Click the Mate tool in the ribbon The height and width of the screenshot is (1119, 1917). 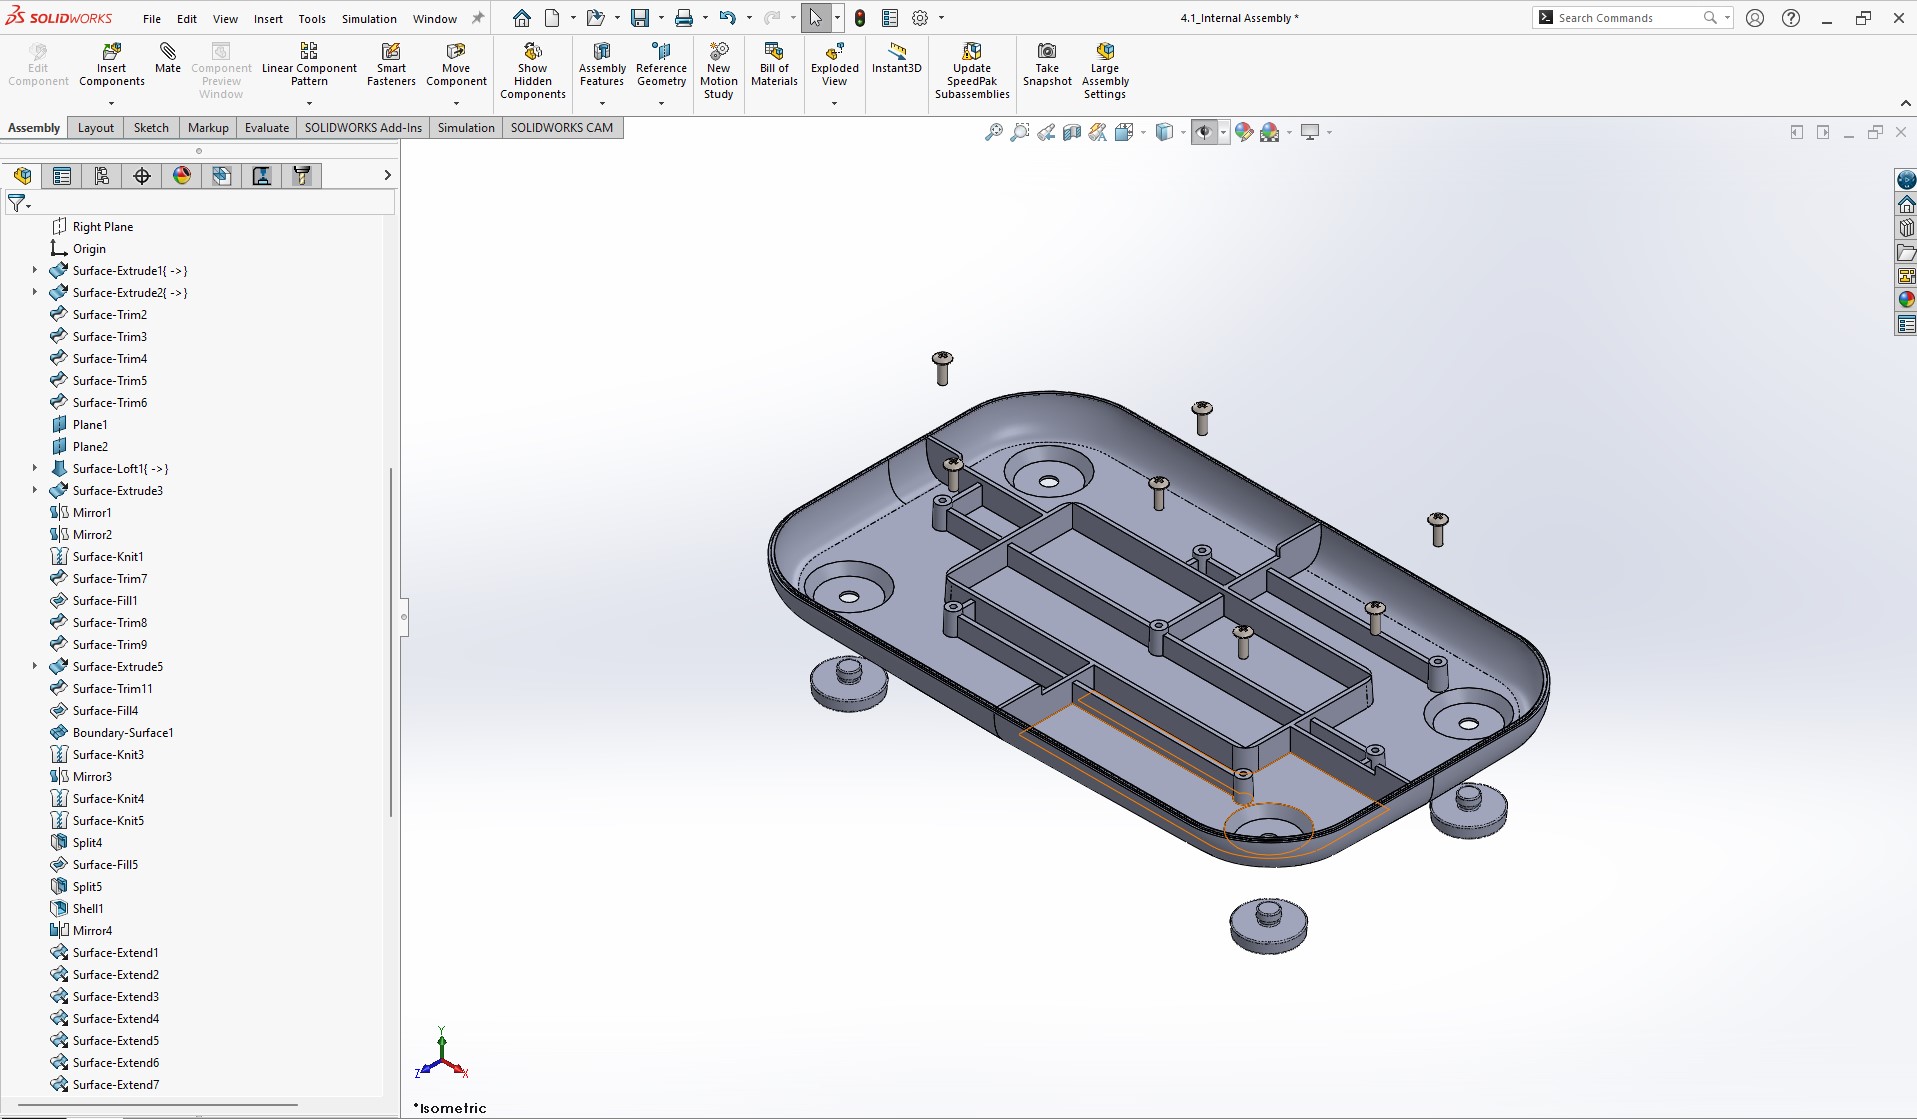[168, 58]
